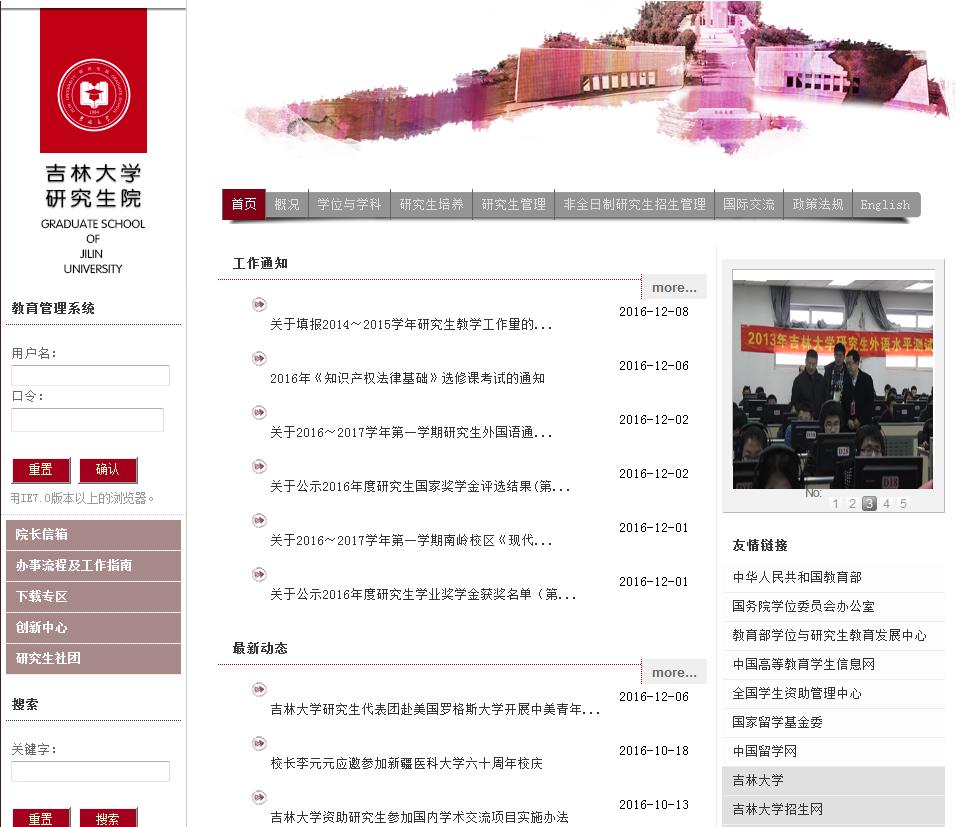
Task: Open the 创新中心 sidebar item
Action: click(93, 627)
